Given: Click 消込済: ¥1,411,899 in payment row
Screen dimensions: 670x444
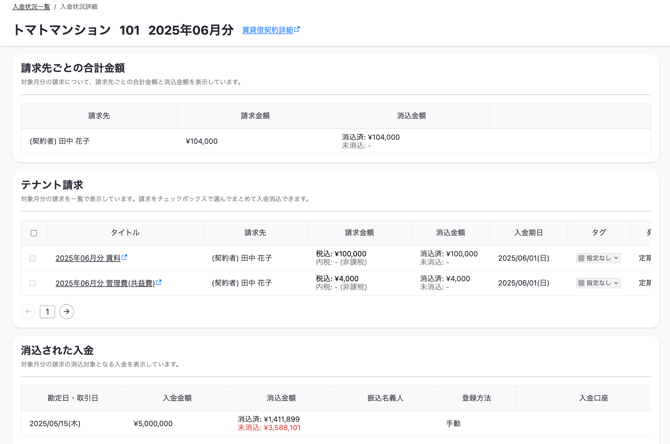Looking at the screenshot, I should [x=269, y=419].
